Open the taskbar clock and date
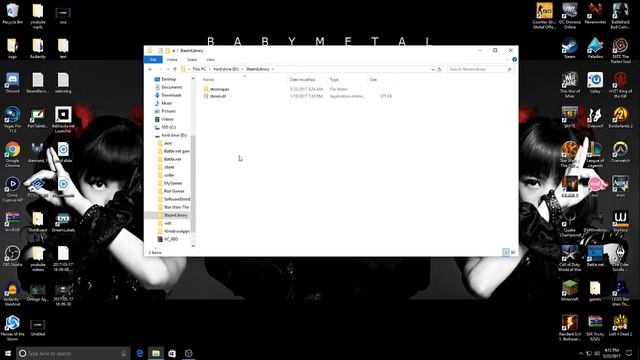 pyautogui.click(x=611, y=353)
